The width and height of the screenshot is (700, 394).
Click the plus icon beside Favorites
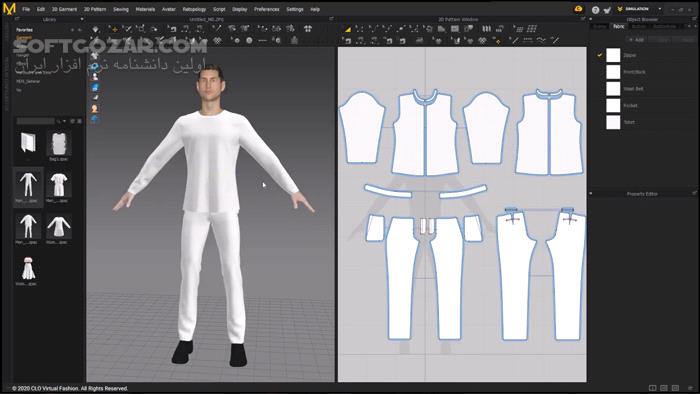point(72,30)
